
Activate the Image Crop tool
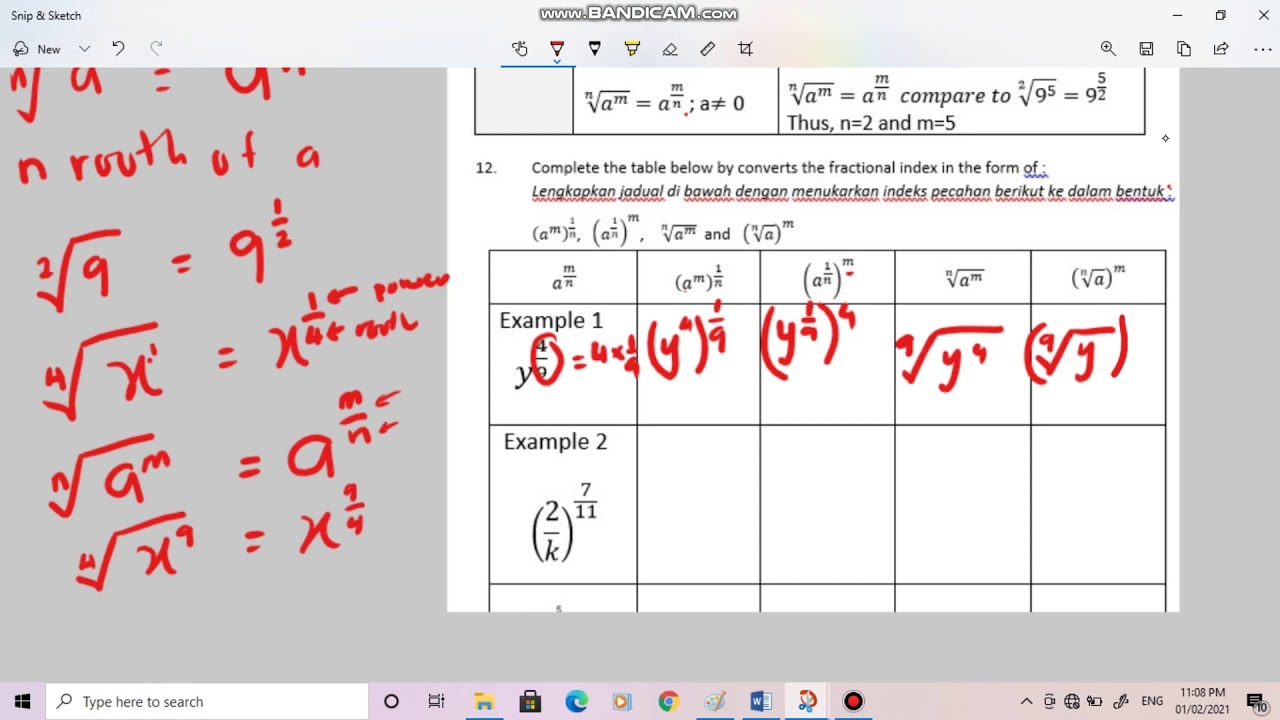(x=745, y=48)
